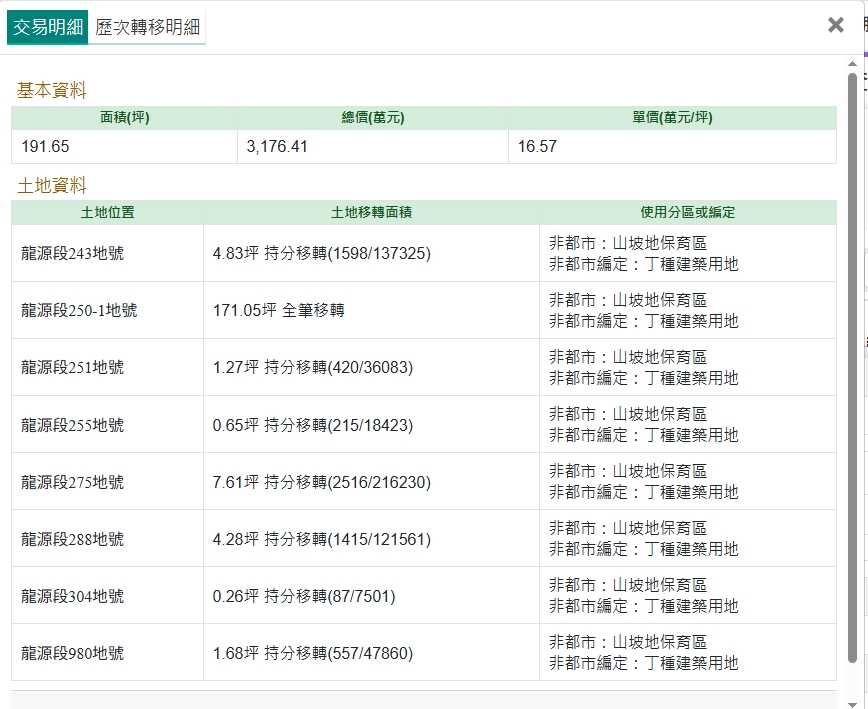Click the 171.05坪 全筆移轉 cell
Screen dimensions: 868x709
click(x=278, y=311)
